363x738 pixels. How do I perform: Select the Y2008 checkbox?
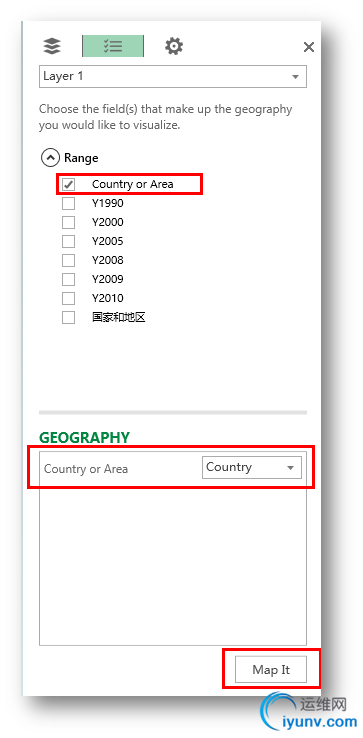69,260
